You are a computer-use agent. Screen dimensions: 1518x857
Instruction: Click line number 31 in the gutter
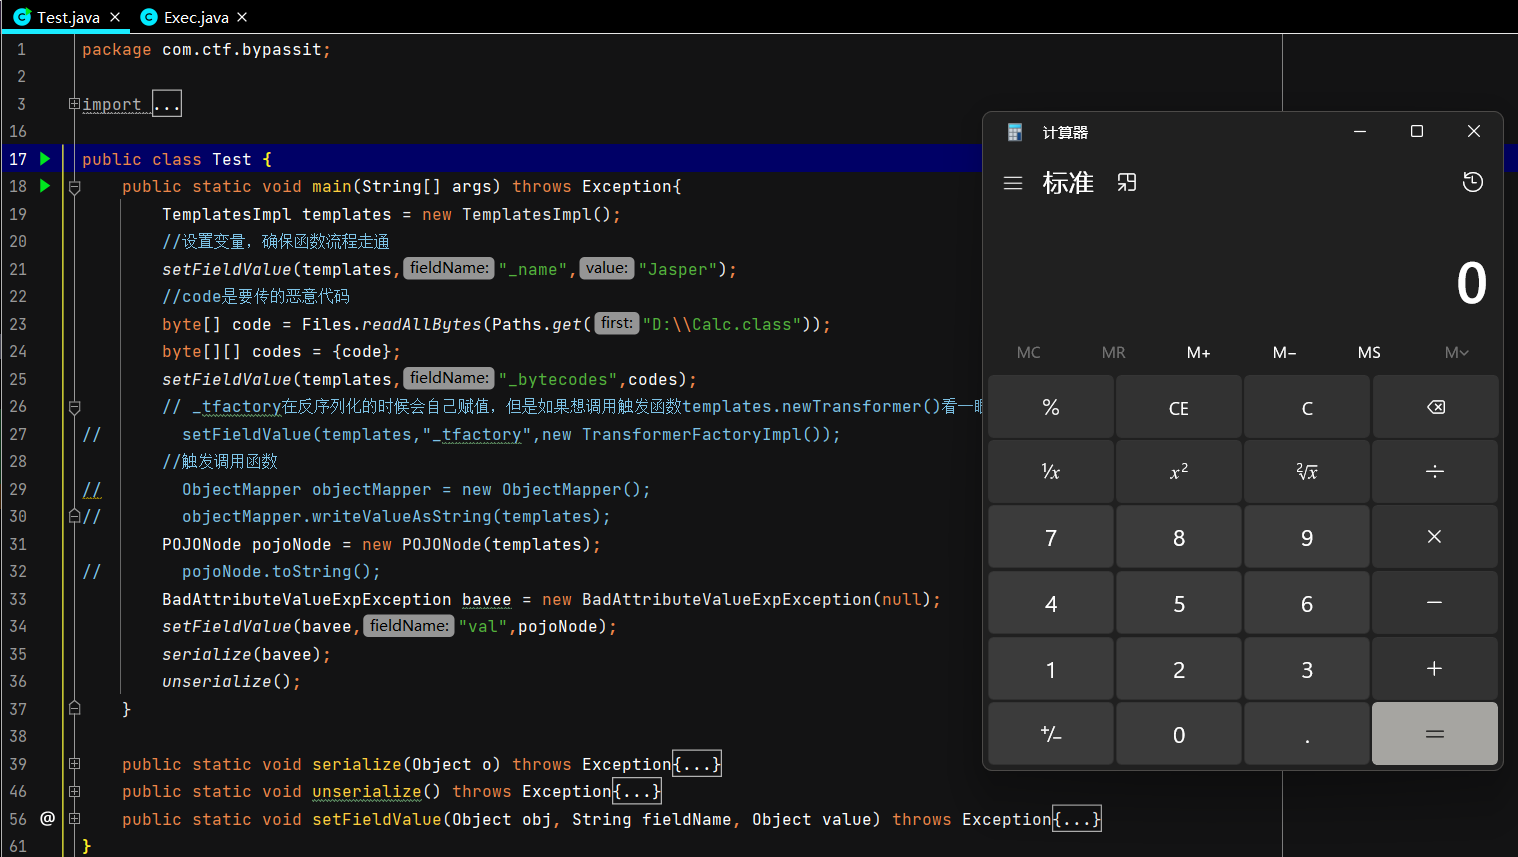[x=18, y=544]
